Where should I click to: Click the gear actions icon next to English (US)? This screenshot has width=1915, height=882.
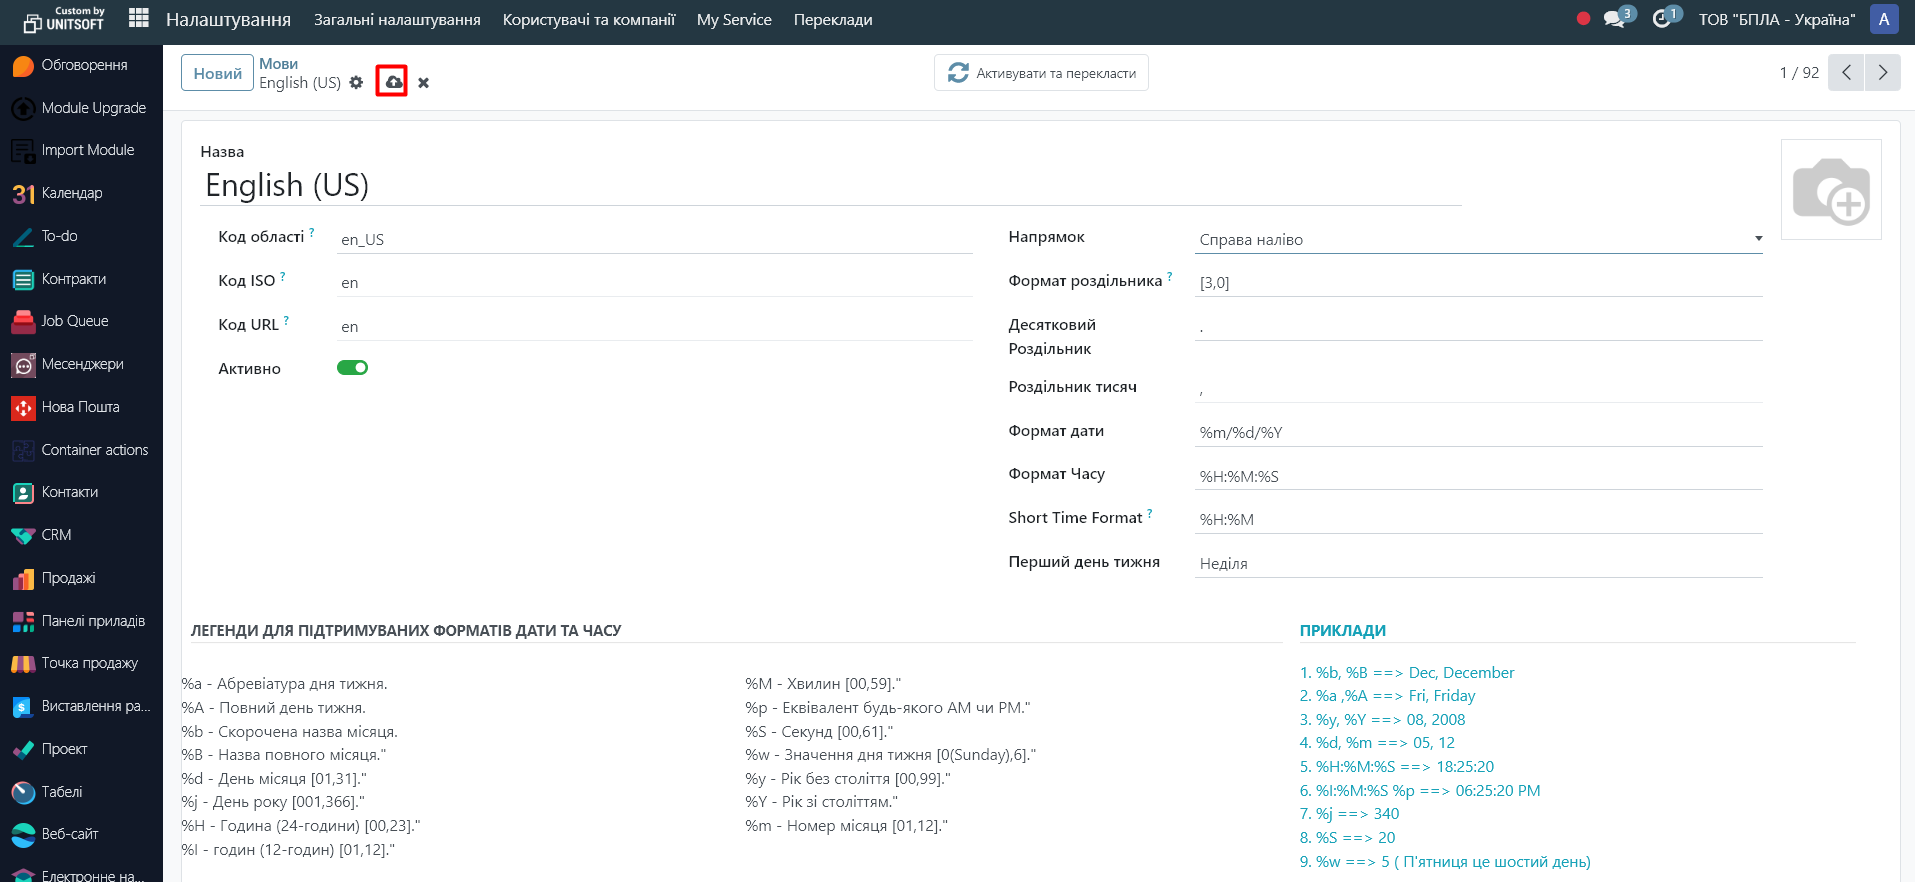pos(357,83)
